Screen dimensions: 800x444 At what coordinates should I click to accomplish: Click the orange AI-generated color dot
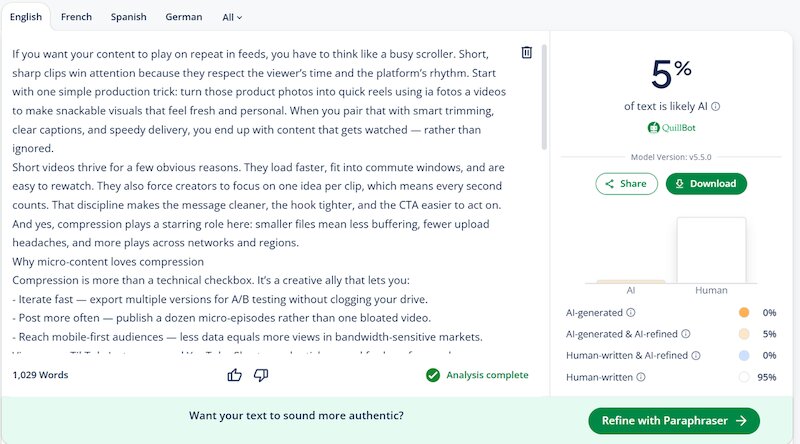[743, 313]
